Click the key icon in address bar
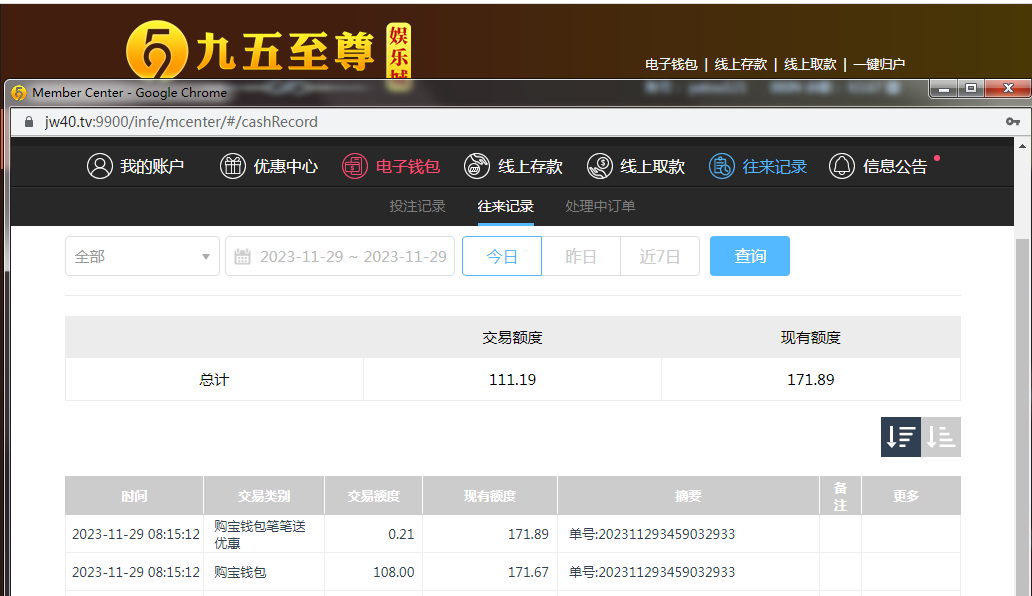Screen dimensions: 1032x596 [1013, 122]
